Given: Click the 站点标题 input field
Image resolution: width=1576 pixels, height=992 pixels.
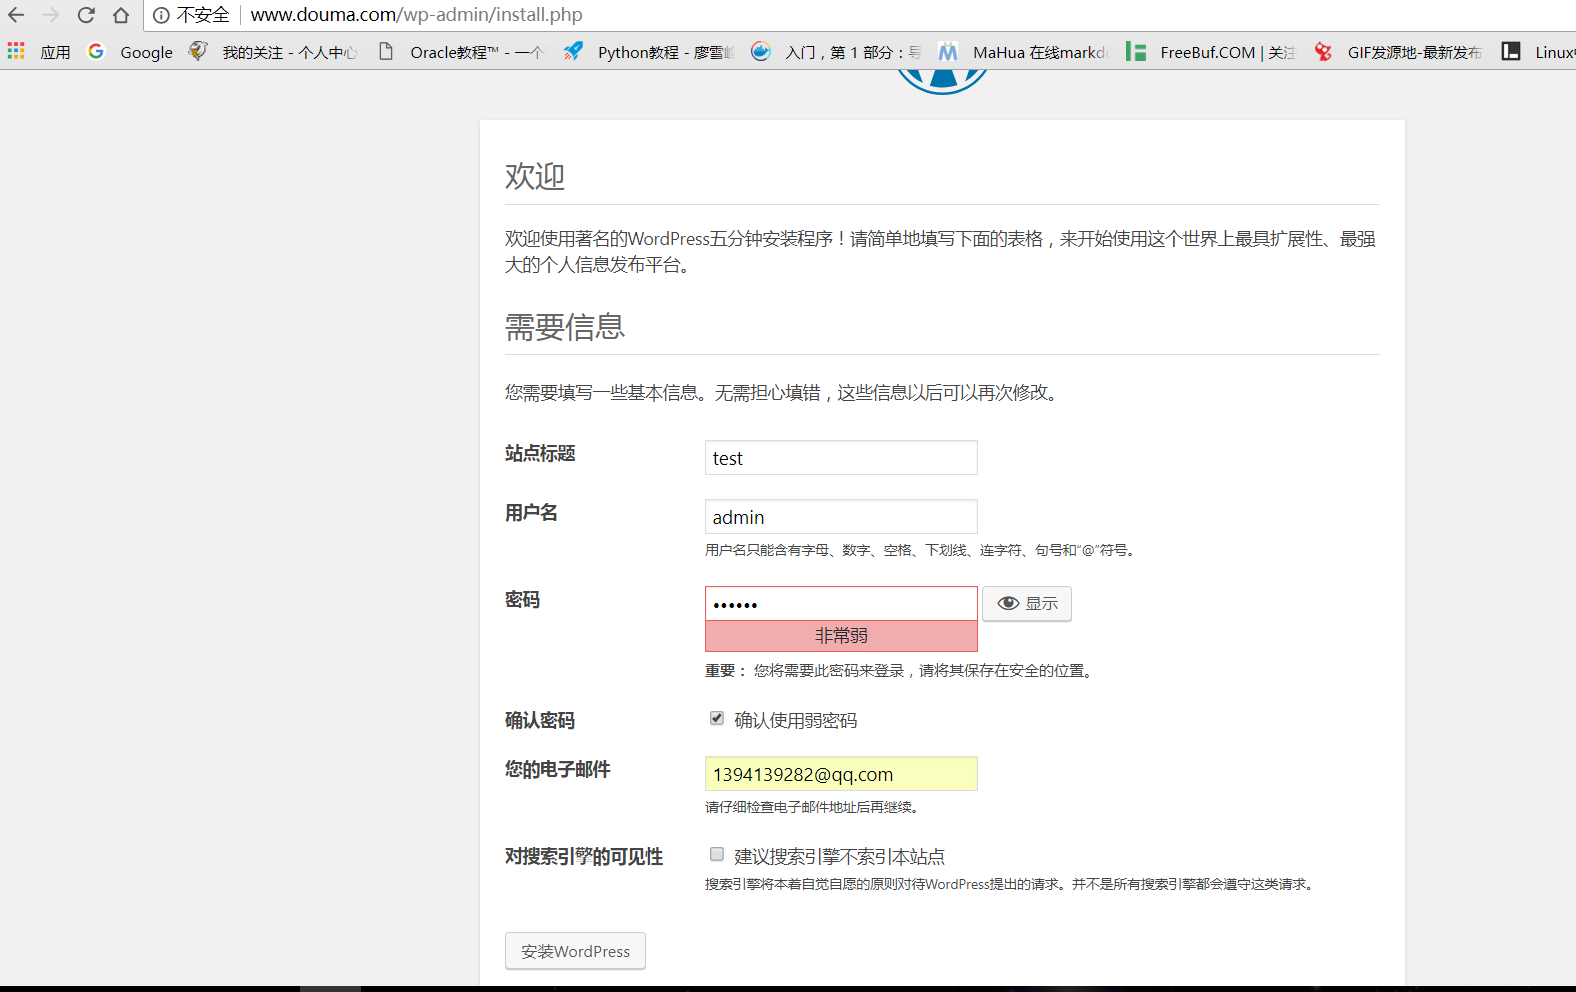Looking at the screenshot, I should (x=841, y=458).
